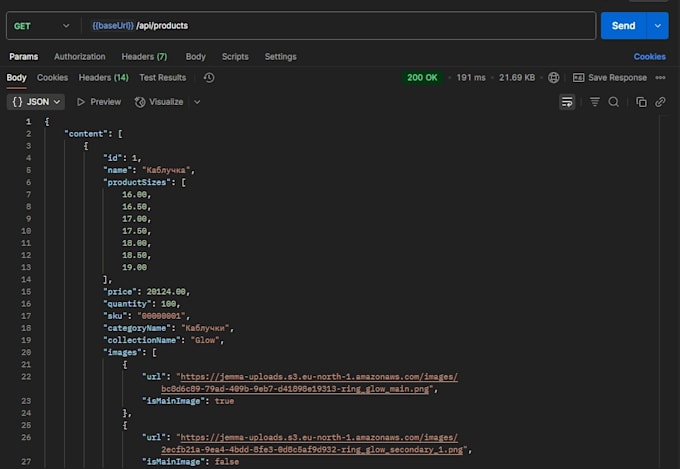Click the "id" key on line 4
Viewport: 680px width, 469px height.
112,158
